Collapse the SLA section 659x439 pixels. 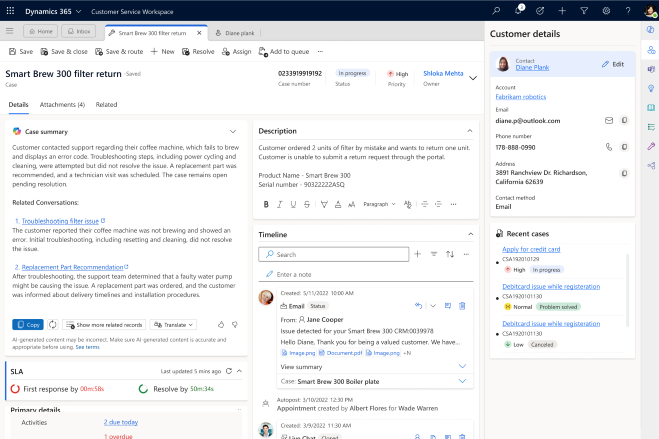pyautogui.click(x=240, y=371)
